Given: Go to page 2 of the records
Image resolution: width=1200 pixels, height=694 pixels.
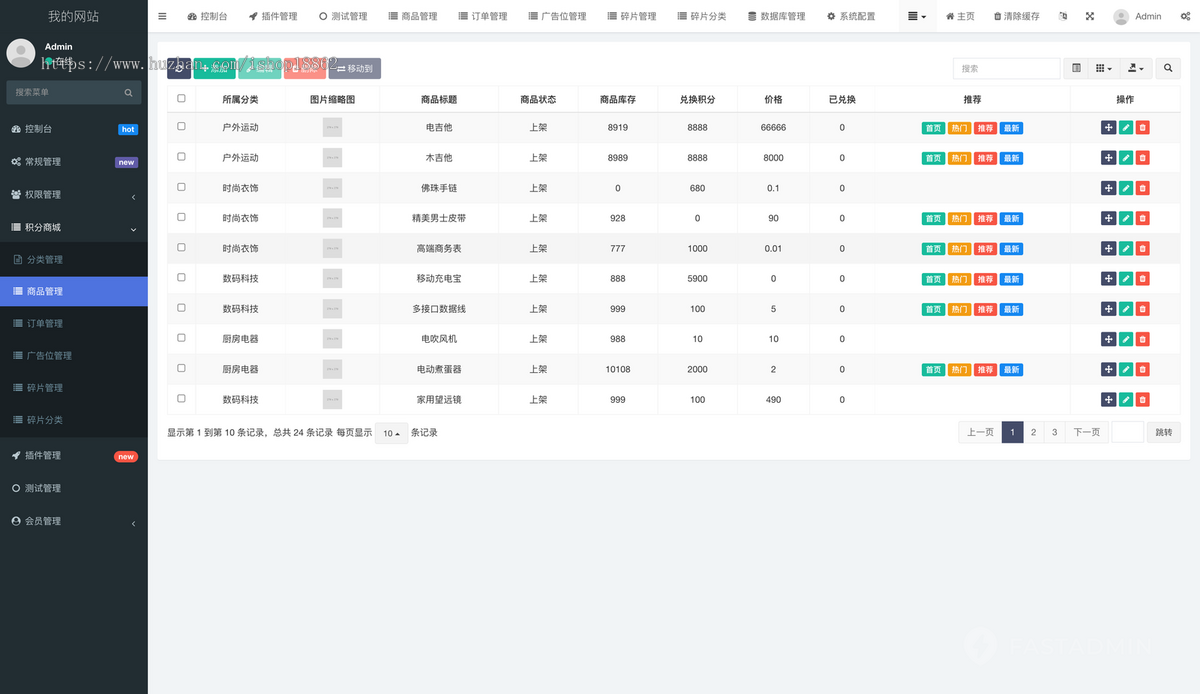Looking at the screenshot, I should click(x=1033, y=432).
